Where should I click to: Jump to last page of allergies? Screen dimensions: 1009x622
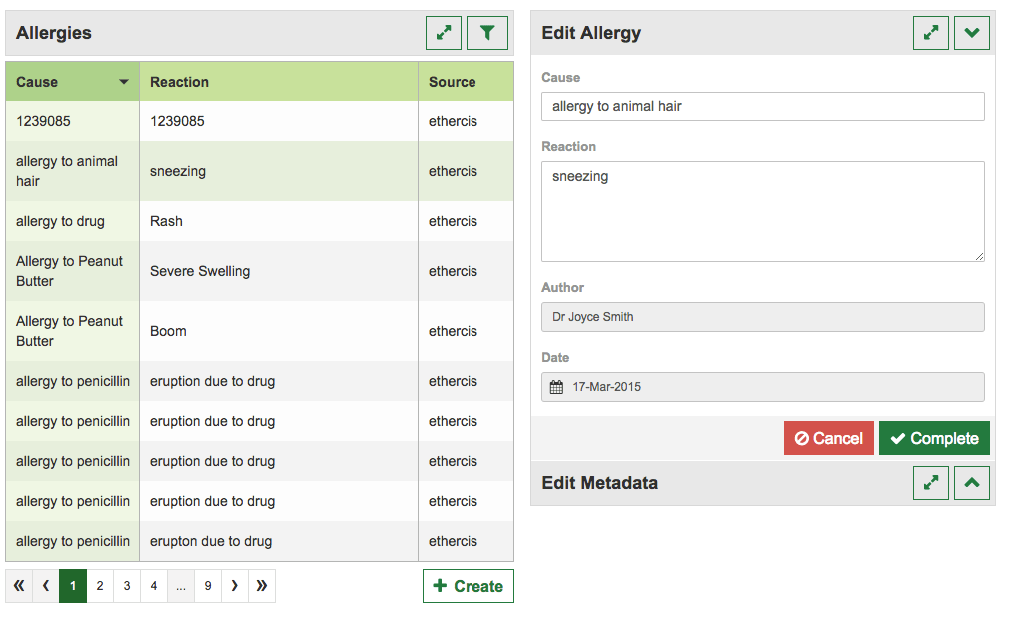[x=261, y=586]
